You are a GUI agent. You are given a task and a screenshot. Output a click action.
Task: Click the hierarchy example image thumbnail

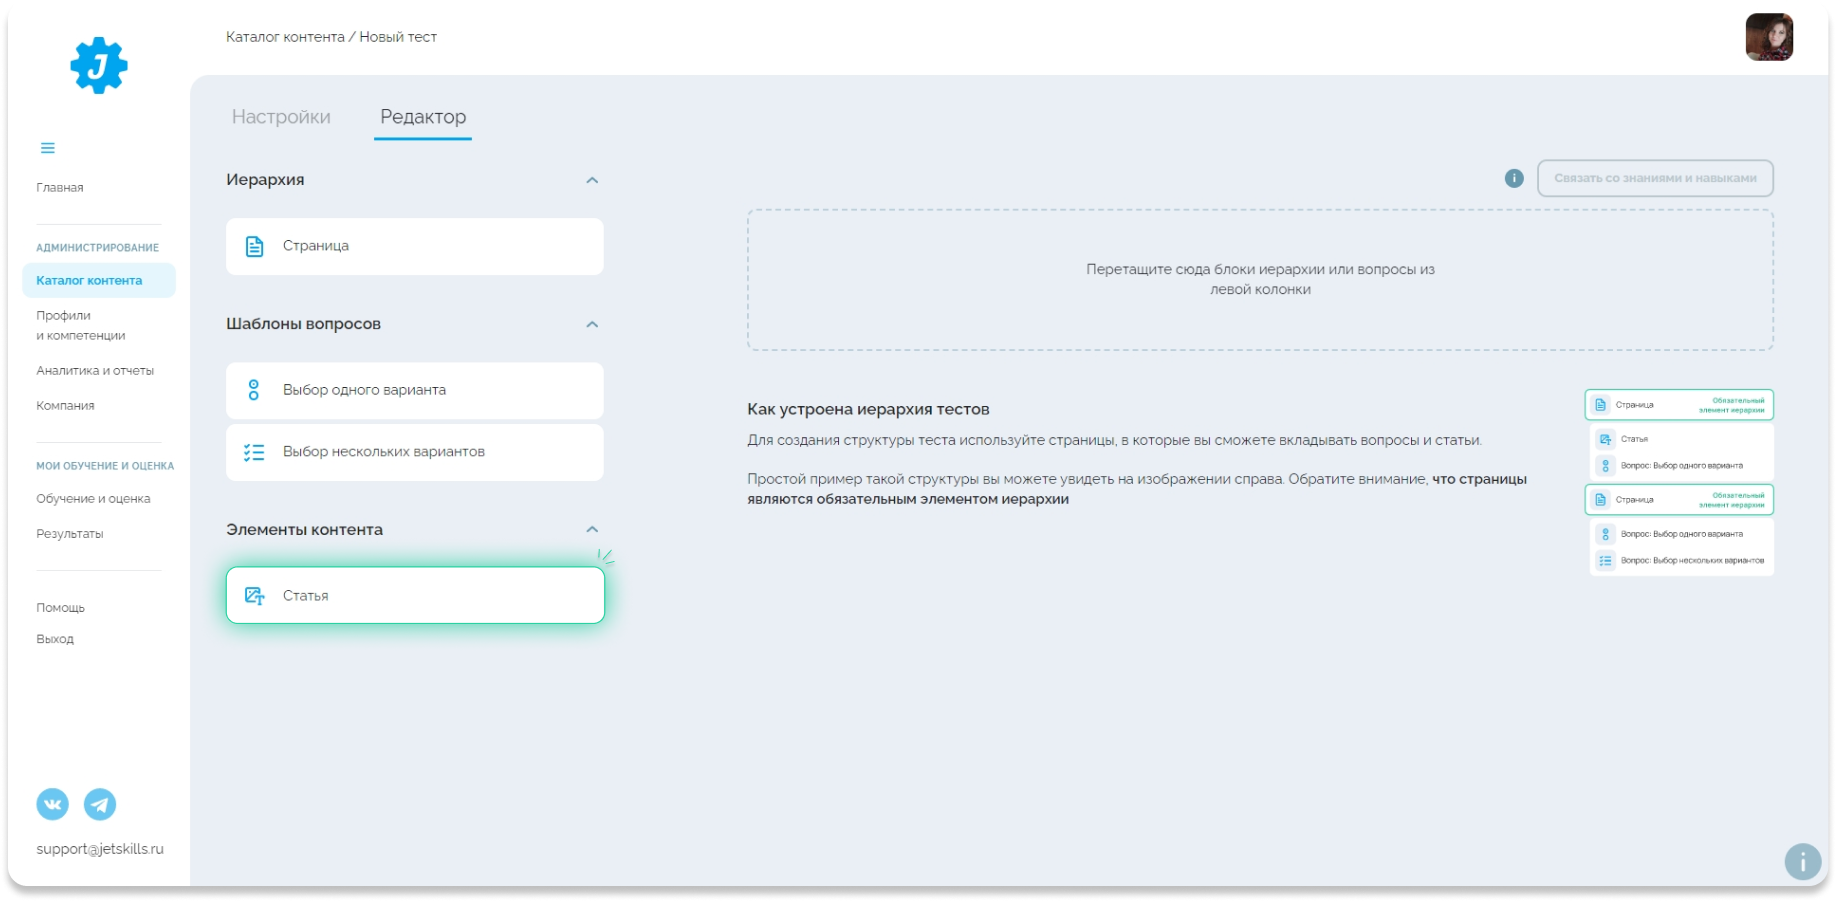pyautogui.click(x=1680, y=482)
